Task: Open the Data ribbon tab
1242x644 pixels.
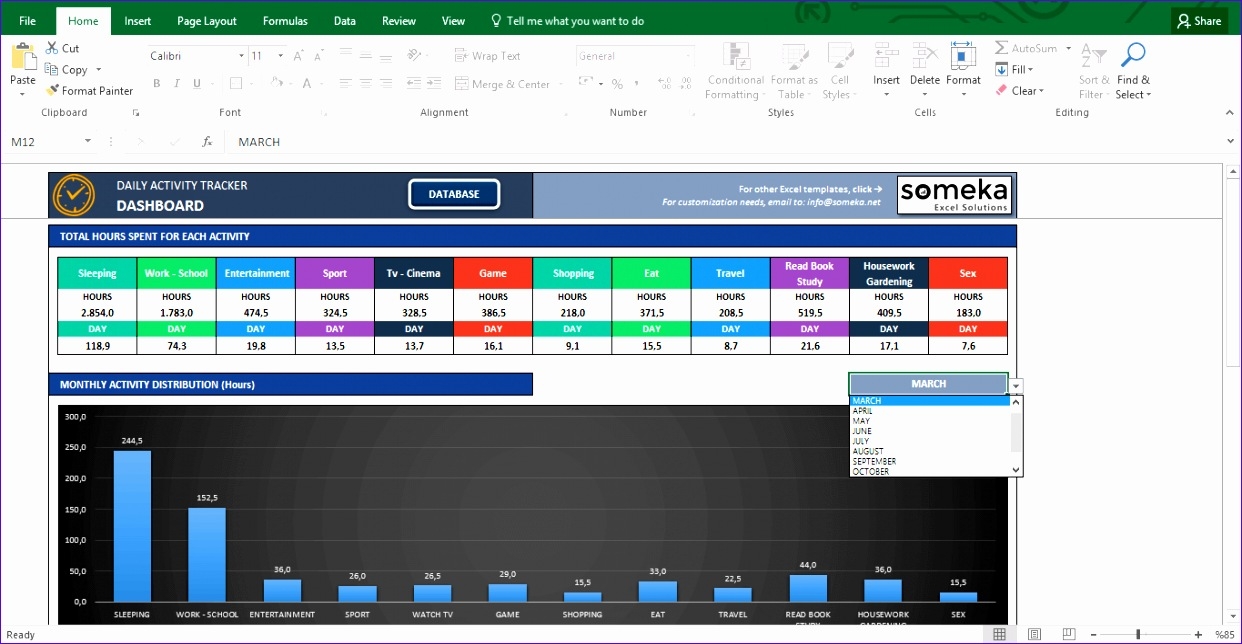Action: pyautogui.click(x=344, y=20)
